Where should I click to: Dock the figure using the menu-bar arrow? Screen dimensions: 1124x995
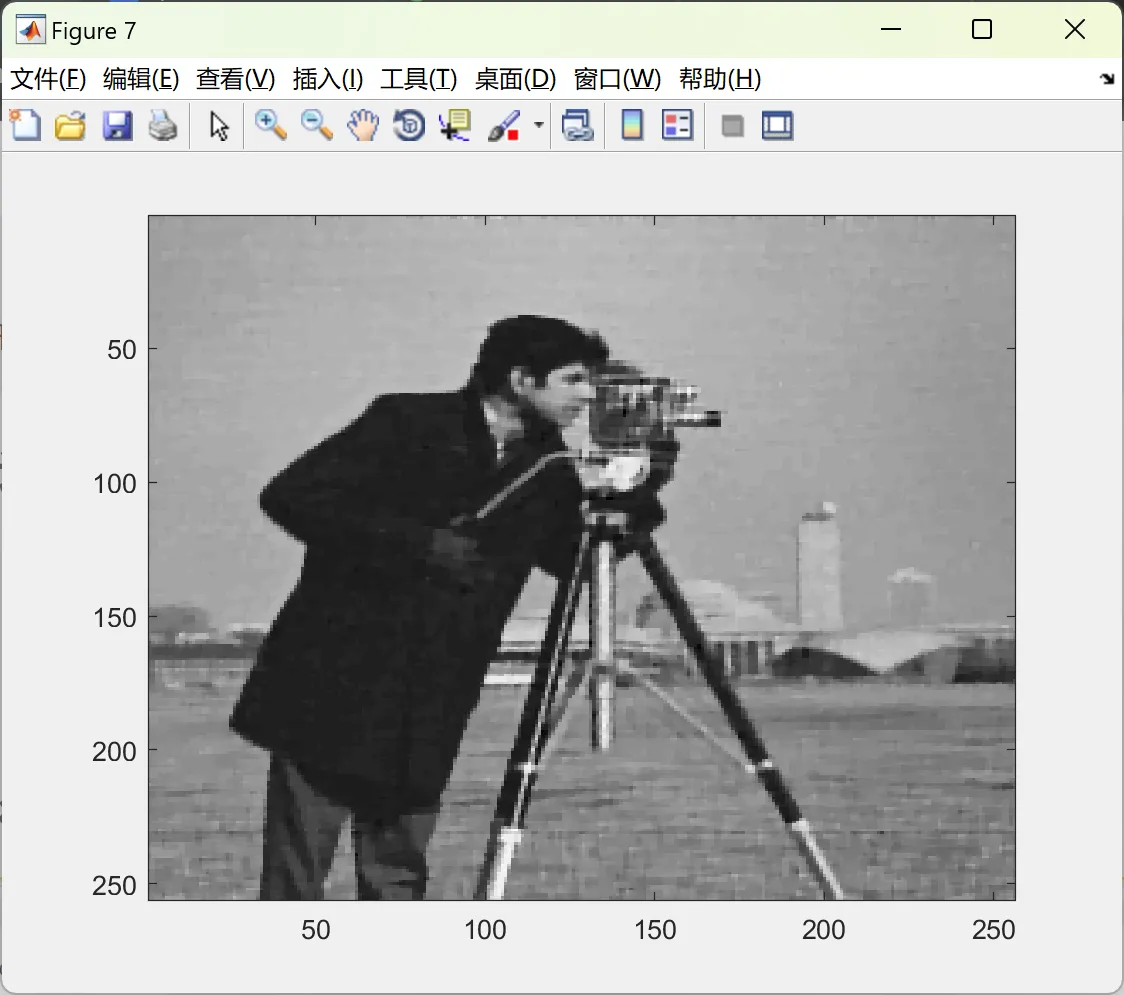1108,79
